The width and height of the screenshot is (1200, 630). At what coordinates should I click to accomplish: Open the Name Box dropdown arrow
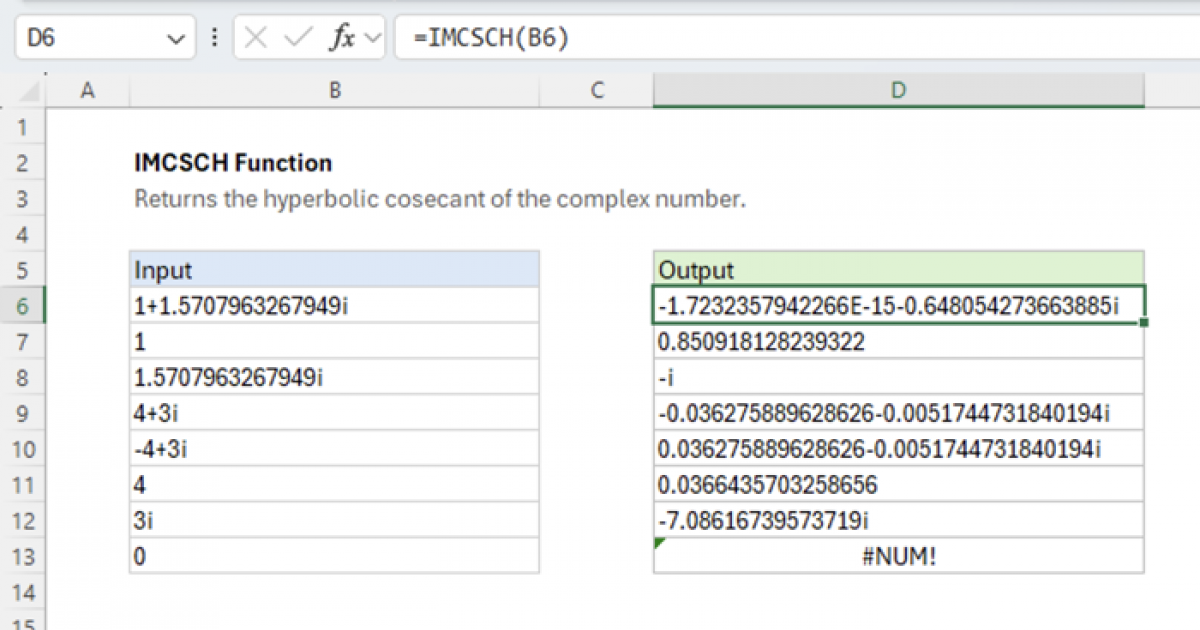[x=177, y=37]
